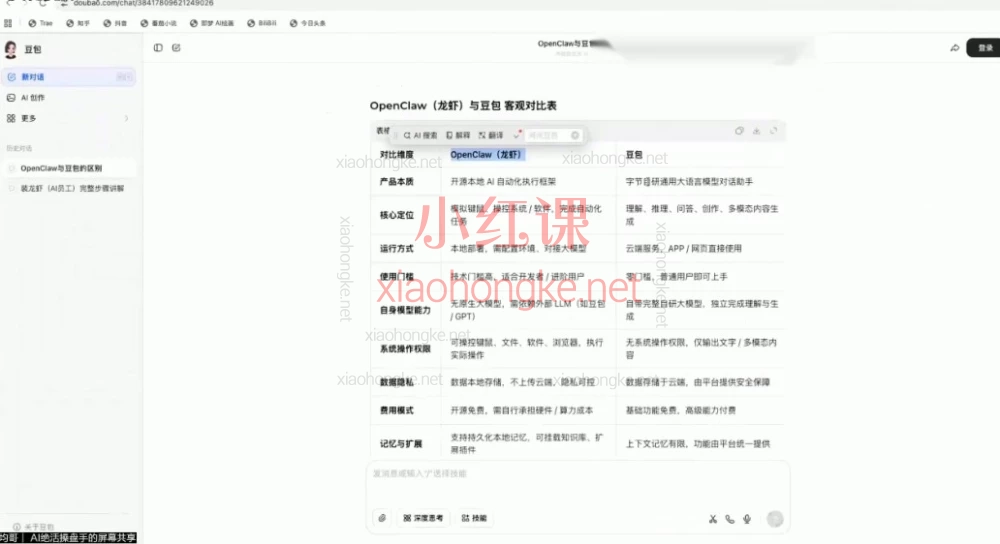Click the OpenClaw（龙虾）与豆包 客观对比表 heading
The width and height of the screenshot is (1000, 544).
pos(463,106)
